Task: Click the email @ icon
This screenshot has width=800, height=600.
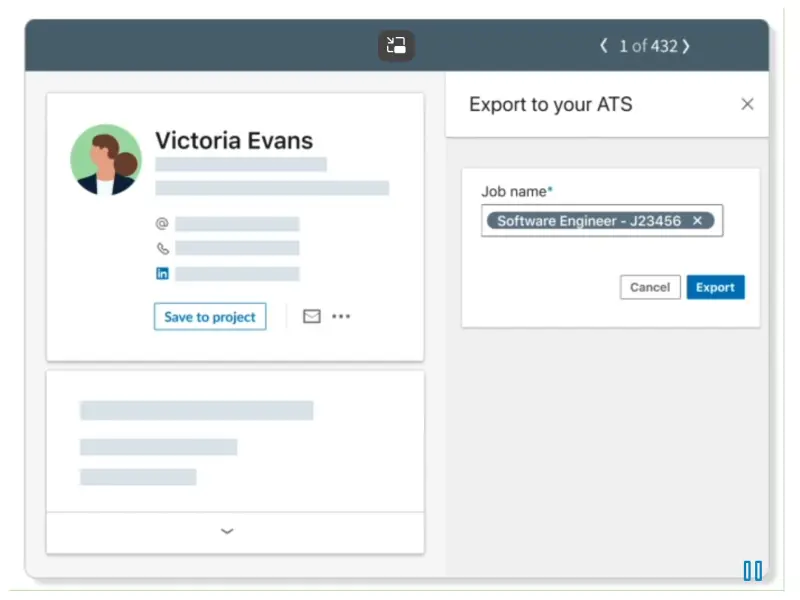Action: [x=162, y=224]
